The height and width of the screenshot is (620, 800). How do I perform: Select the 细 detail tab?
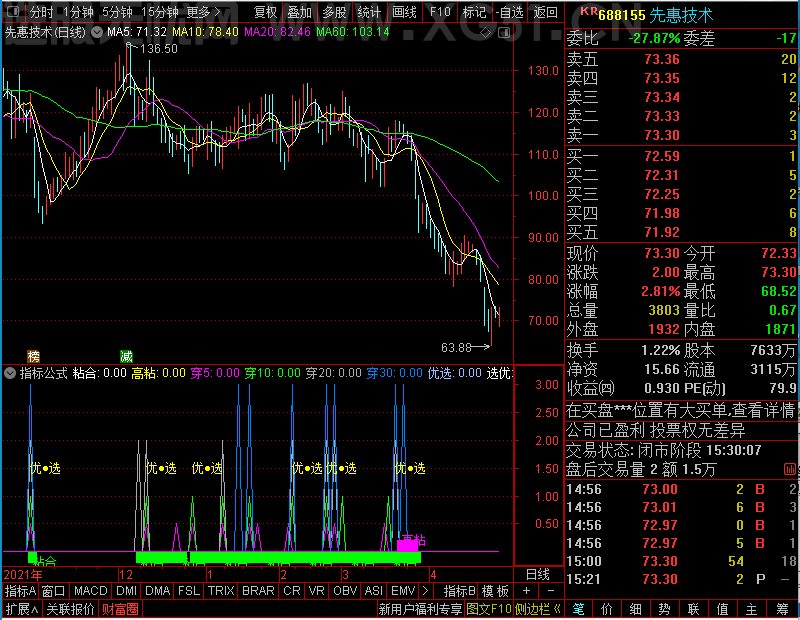coord(636,609)
